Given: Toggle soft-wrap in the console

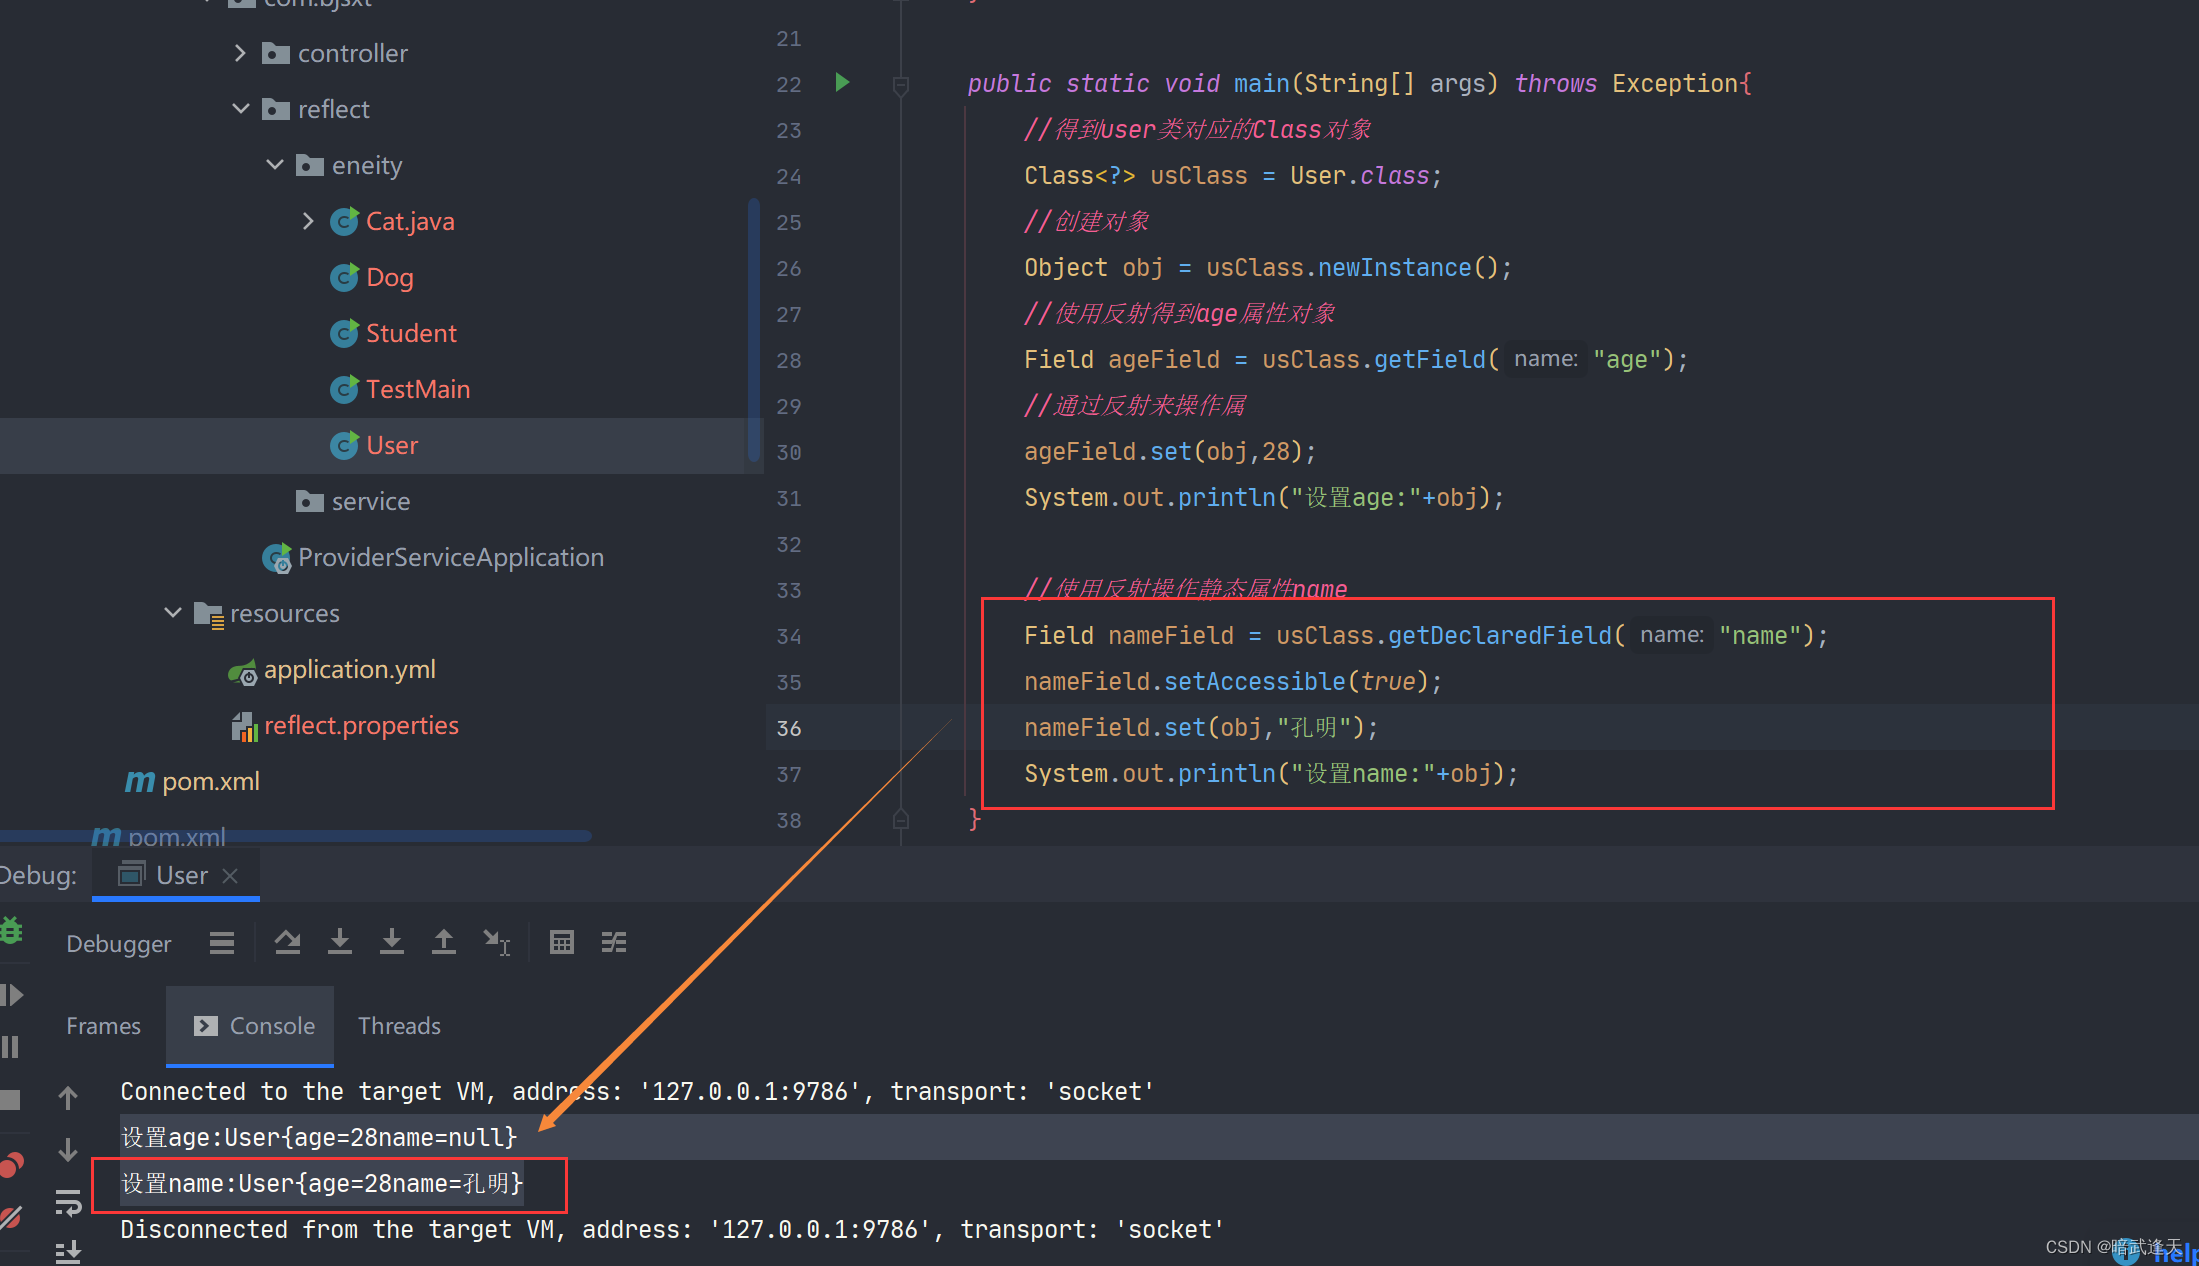Looking at the screenshot, I should (68, 1202).
